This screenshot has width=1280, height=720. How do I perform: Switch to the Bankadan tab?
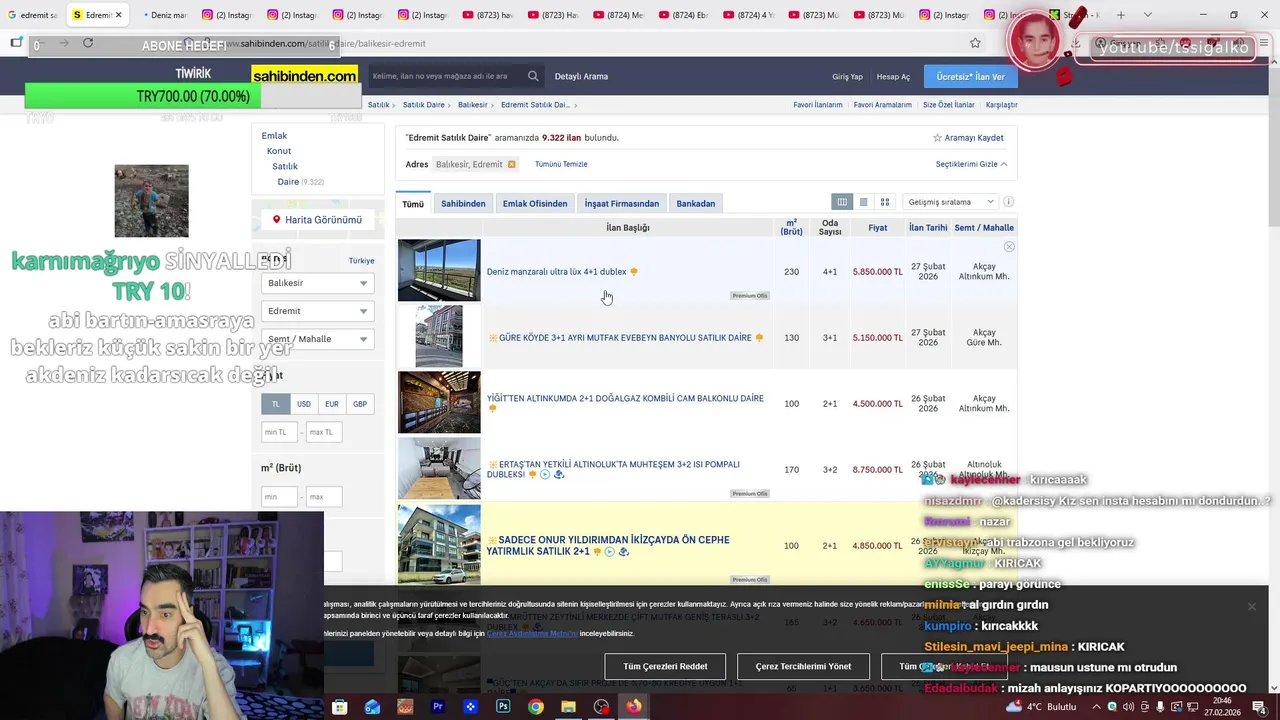(696, 203)
